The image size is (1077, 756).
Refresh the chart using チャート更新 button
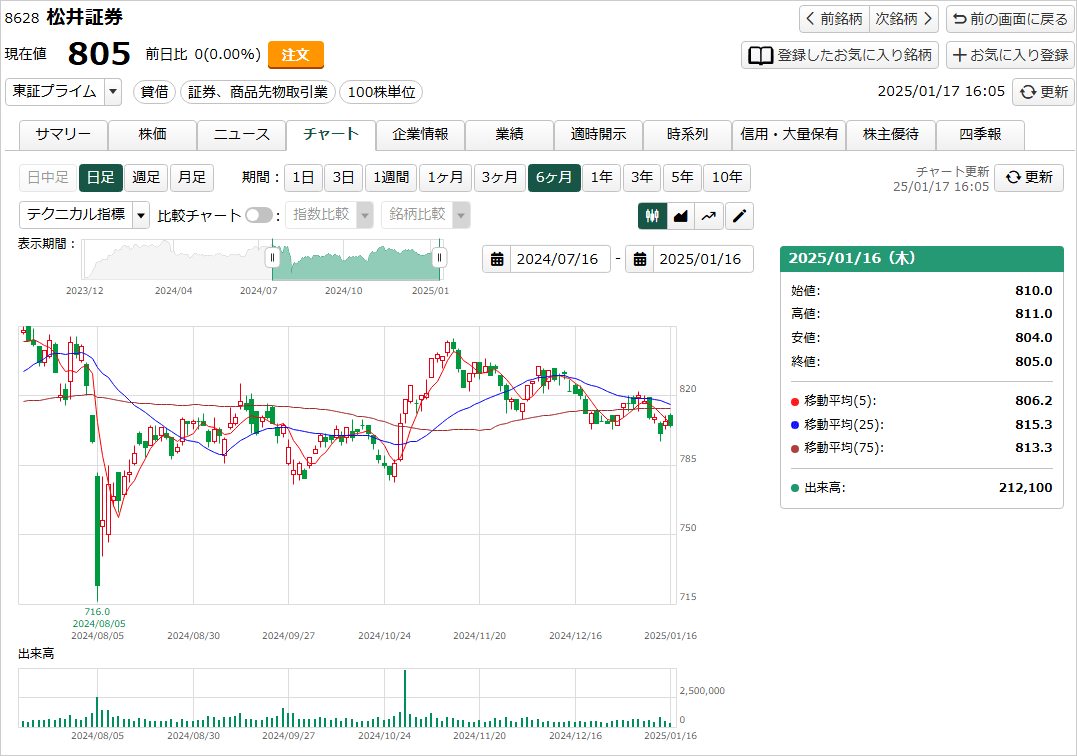1029,177
